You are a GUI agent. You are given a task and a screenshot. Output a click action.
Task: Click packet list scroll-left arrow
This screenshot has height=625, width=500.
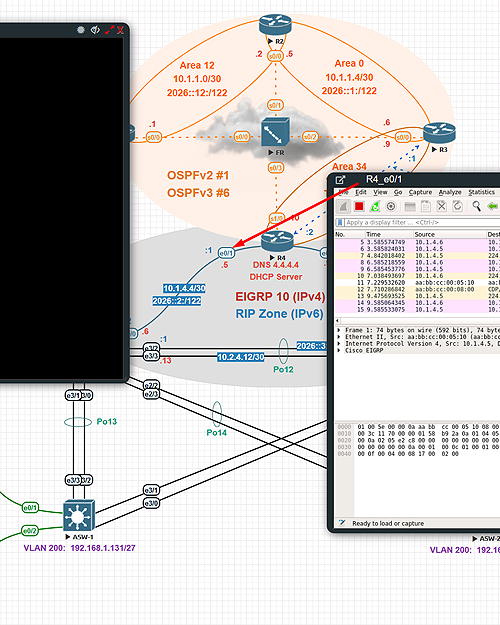(x=338, y=320)
